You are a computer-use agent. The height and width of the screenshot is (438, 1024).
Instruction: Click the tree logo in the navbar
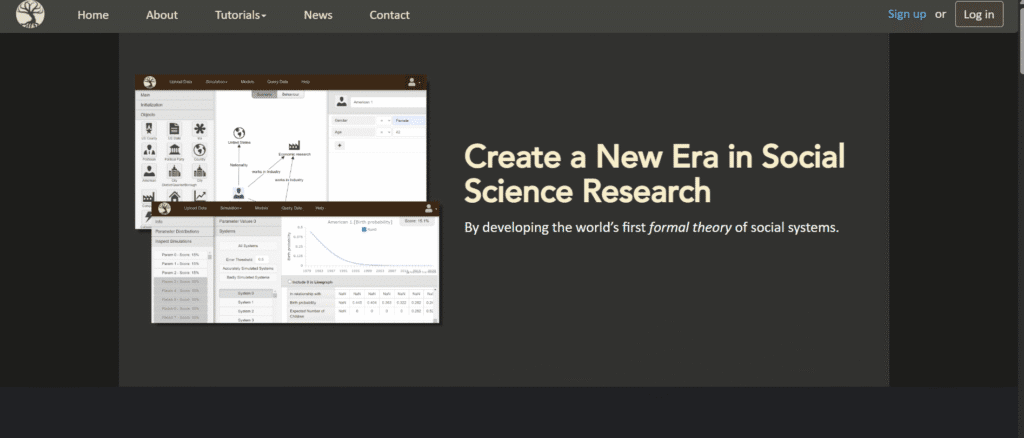tap(30, 15)
